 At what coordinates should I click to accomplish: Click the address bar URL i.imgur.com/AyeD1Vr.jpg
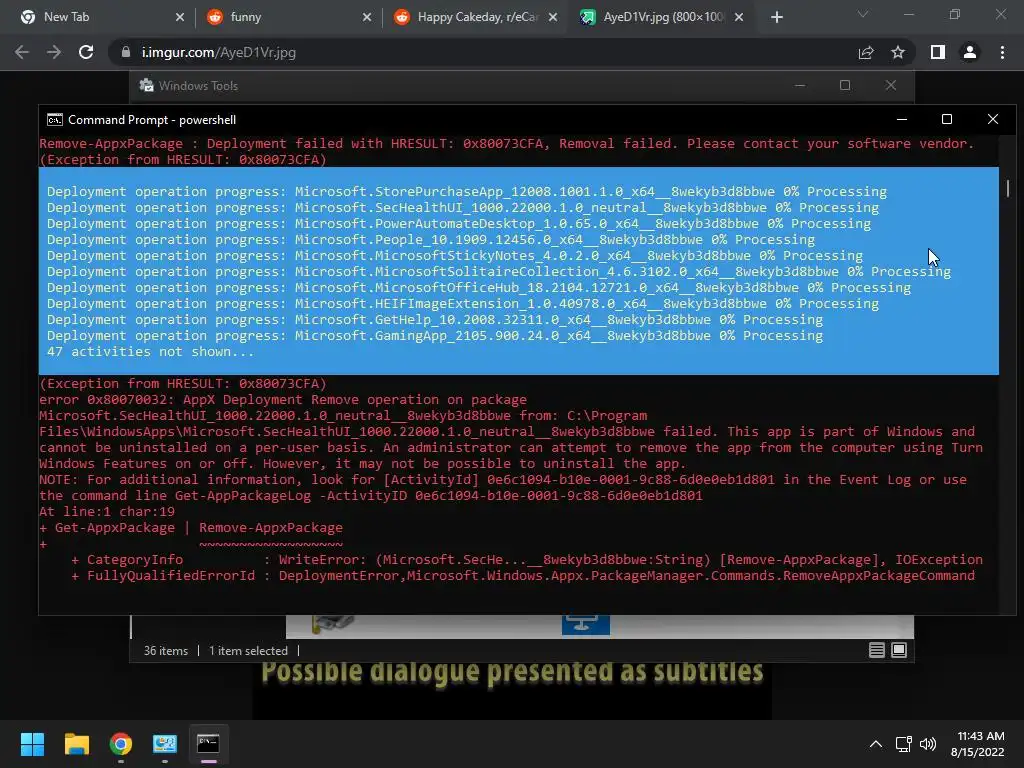click(219, 52)
